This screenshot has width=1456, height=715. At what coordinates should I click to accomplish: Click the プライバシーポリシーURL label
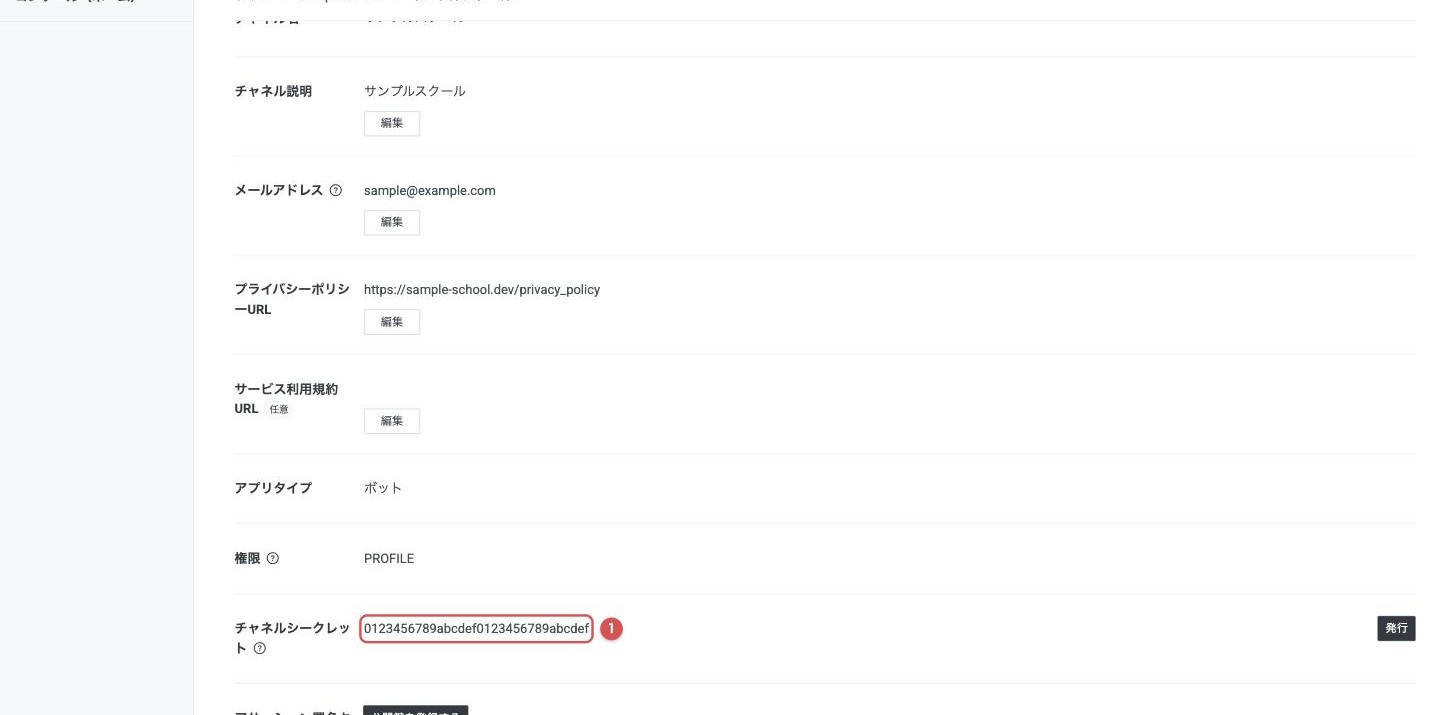292,299
